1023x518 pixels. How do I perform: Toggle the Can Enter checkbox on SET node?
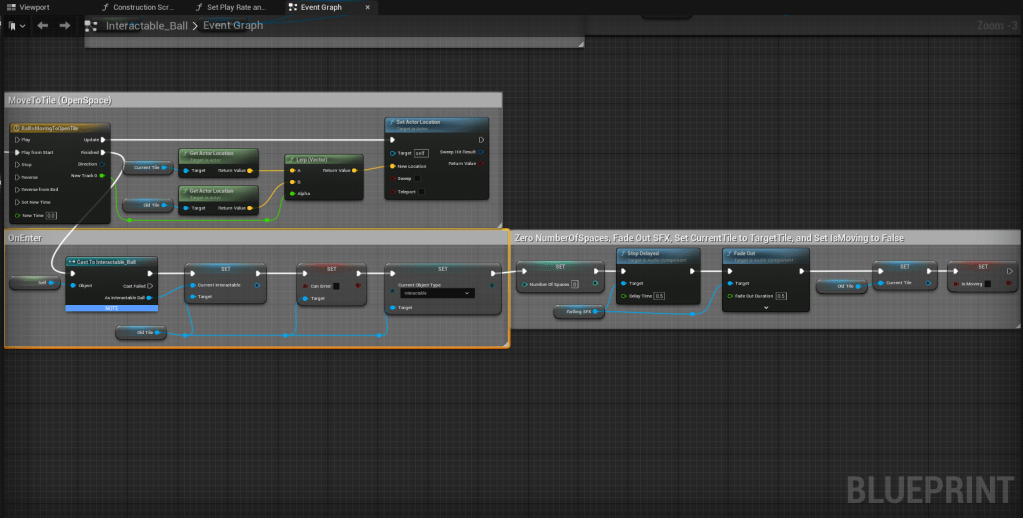click(336, 286)
